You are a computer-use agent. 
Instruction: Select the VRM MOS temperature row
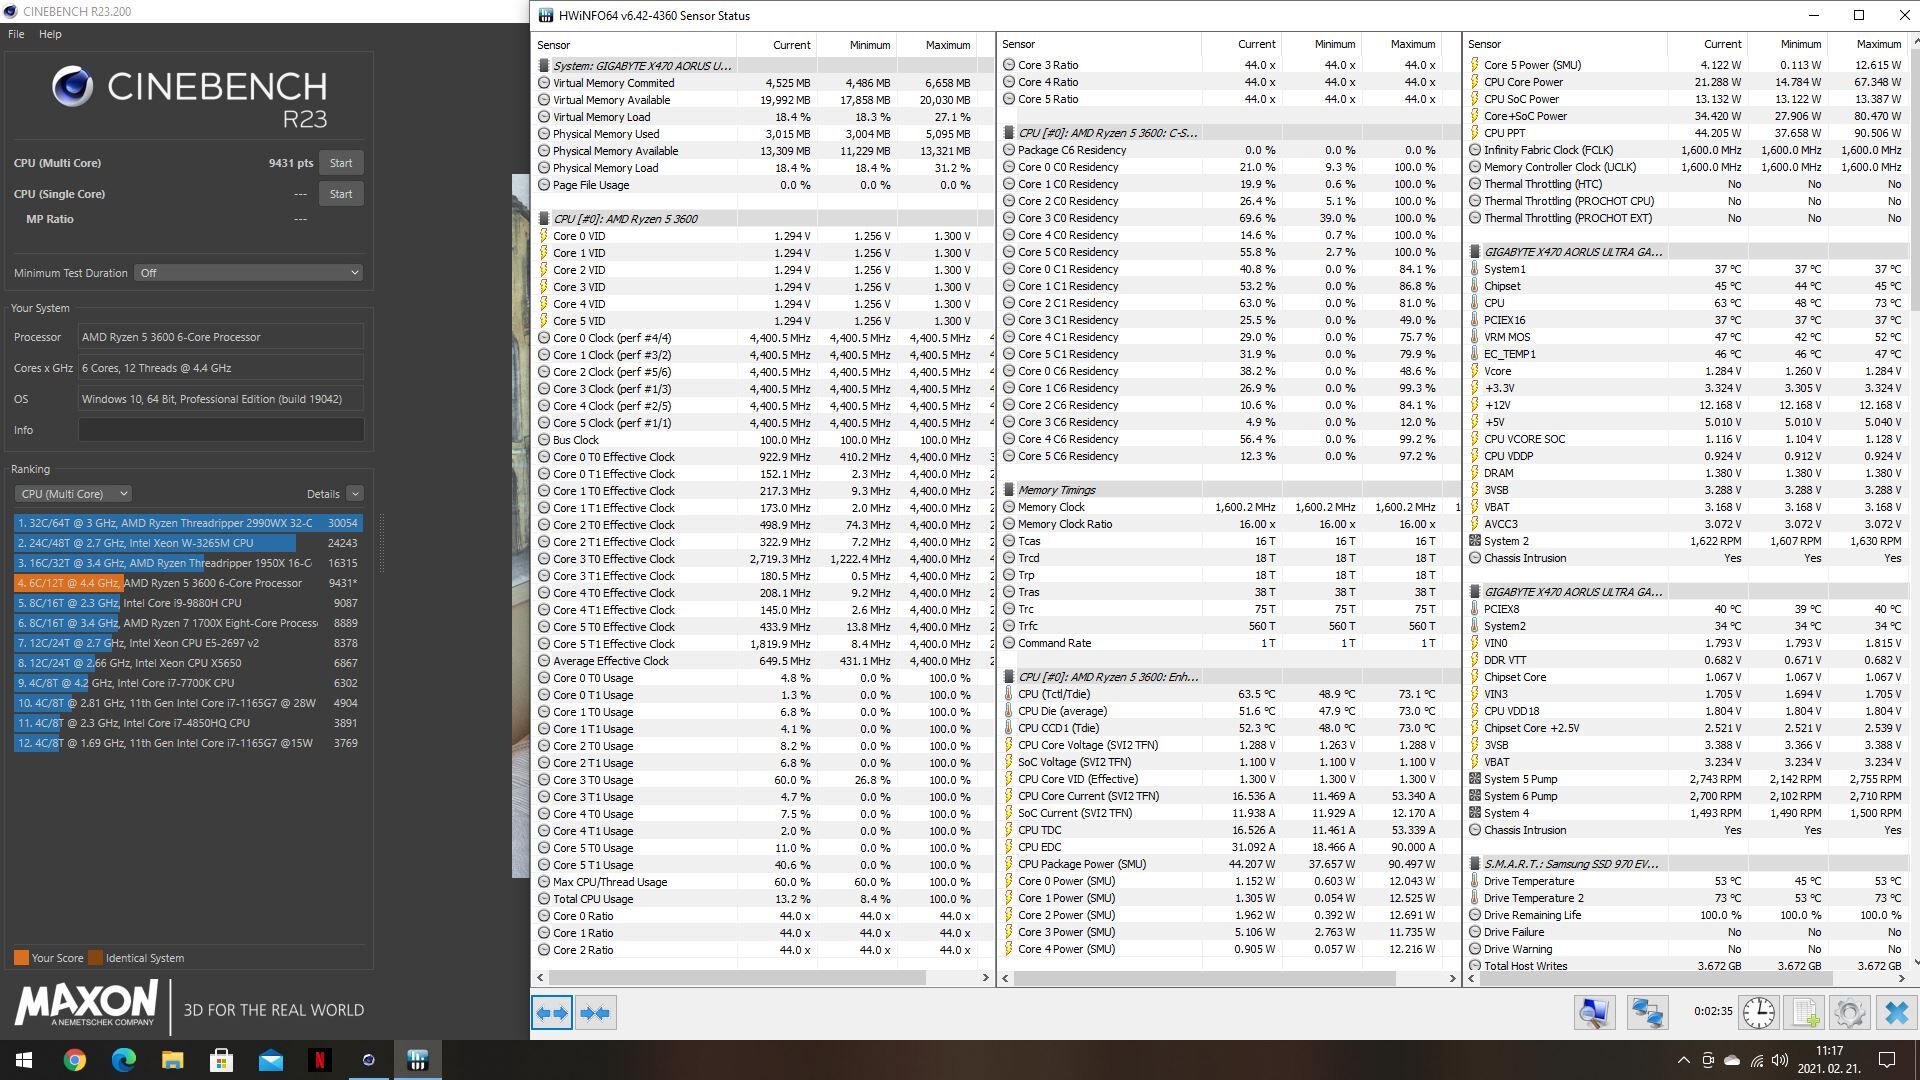1686,337
